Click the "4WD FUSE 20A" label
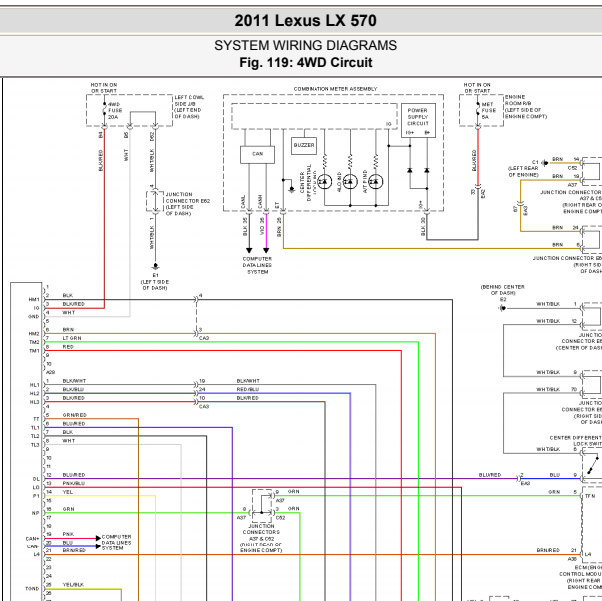Image resolution: width=602 pixels, height=601 pixels. [x=115, y=111]
